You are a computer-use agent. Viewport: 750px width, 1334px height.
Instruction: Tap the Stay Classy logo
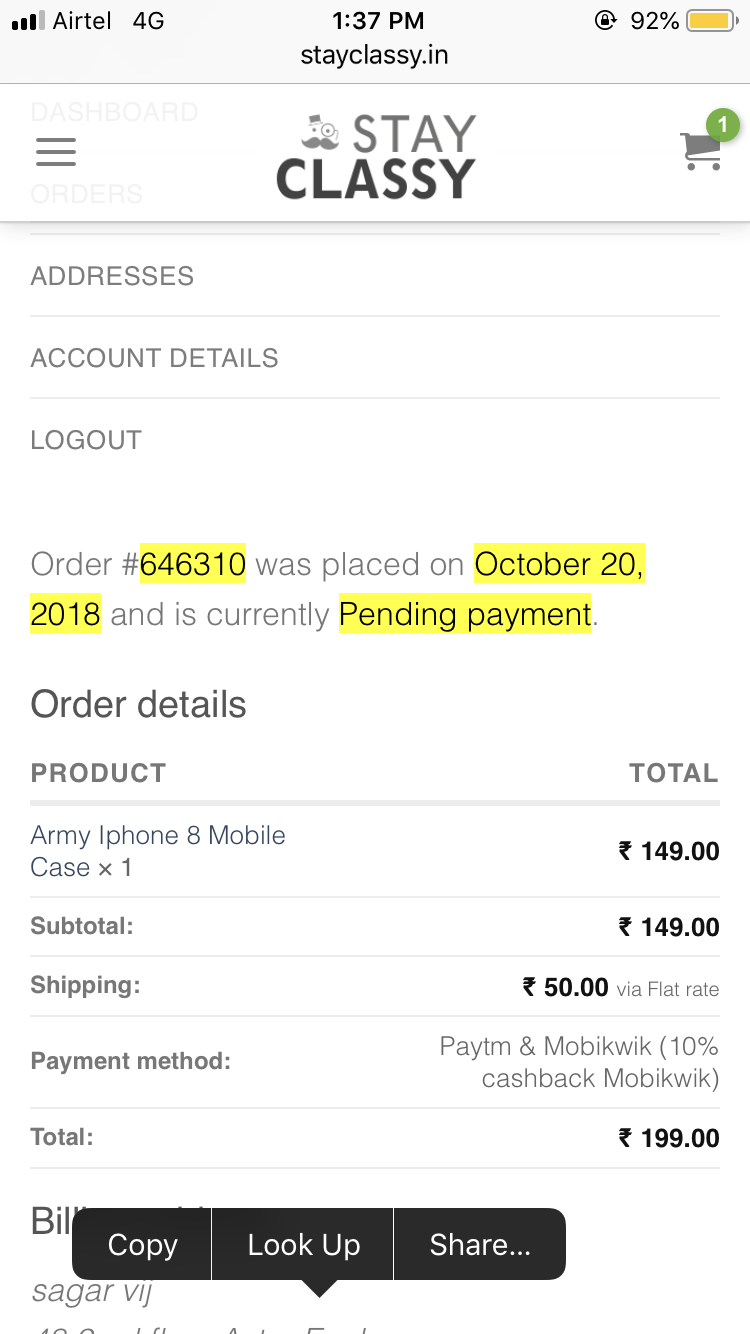(375, 156)
